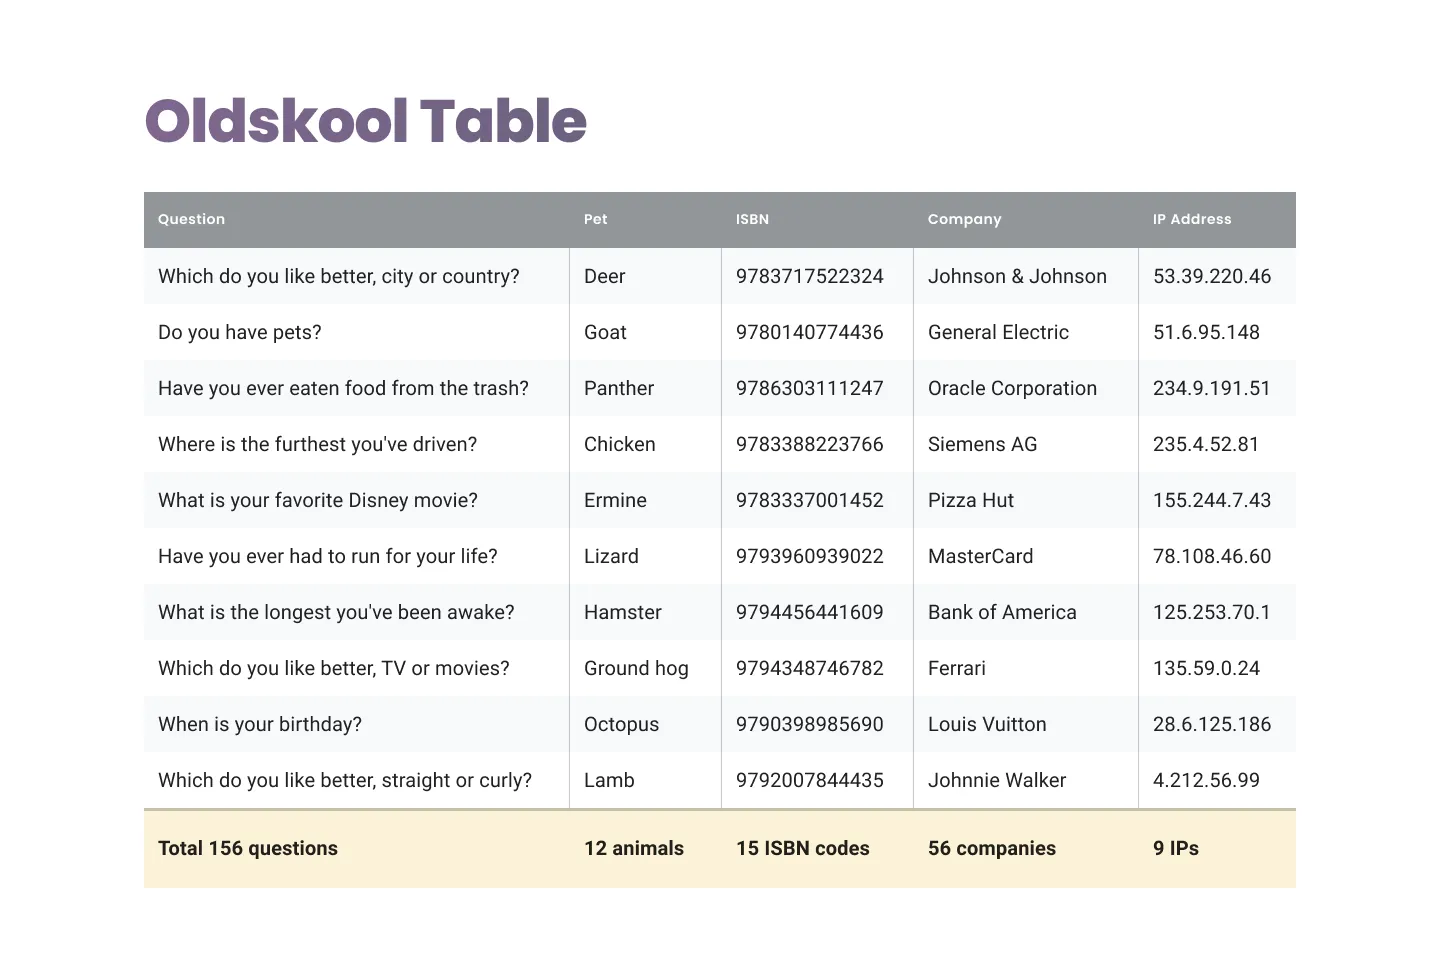Select the 'Total 156 questions' footer cell
Viewport: 1440px width, 968px height.
[248, 848]
